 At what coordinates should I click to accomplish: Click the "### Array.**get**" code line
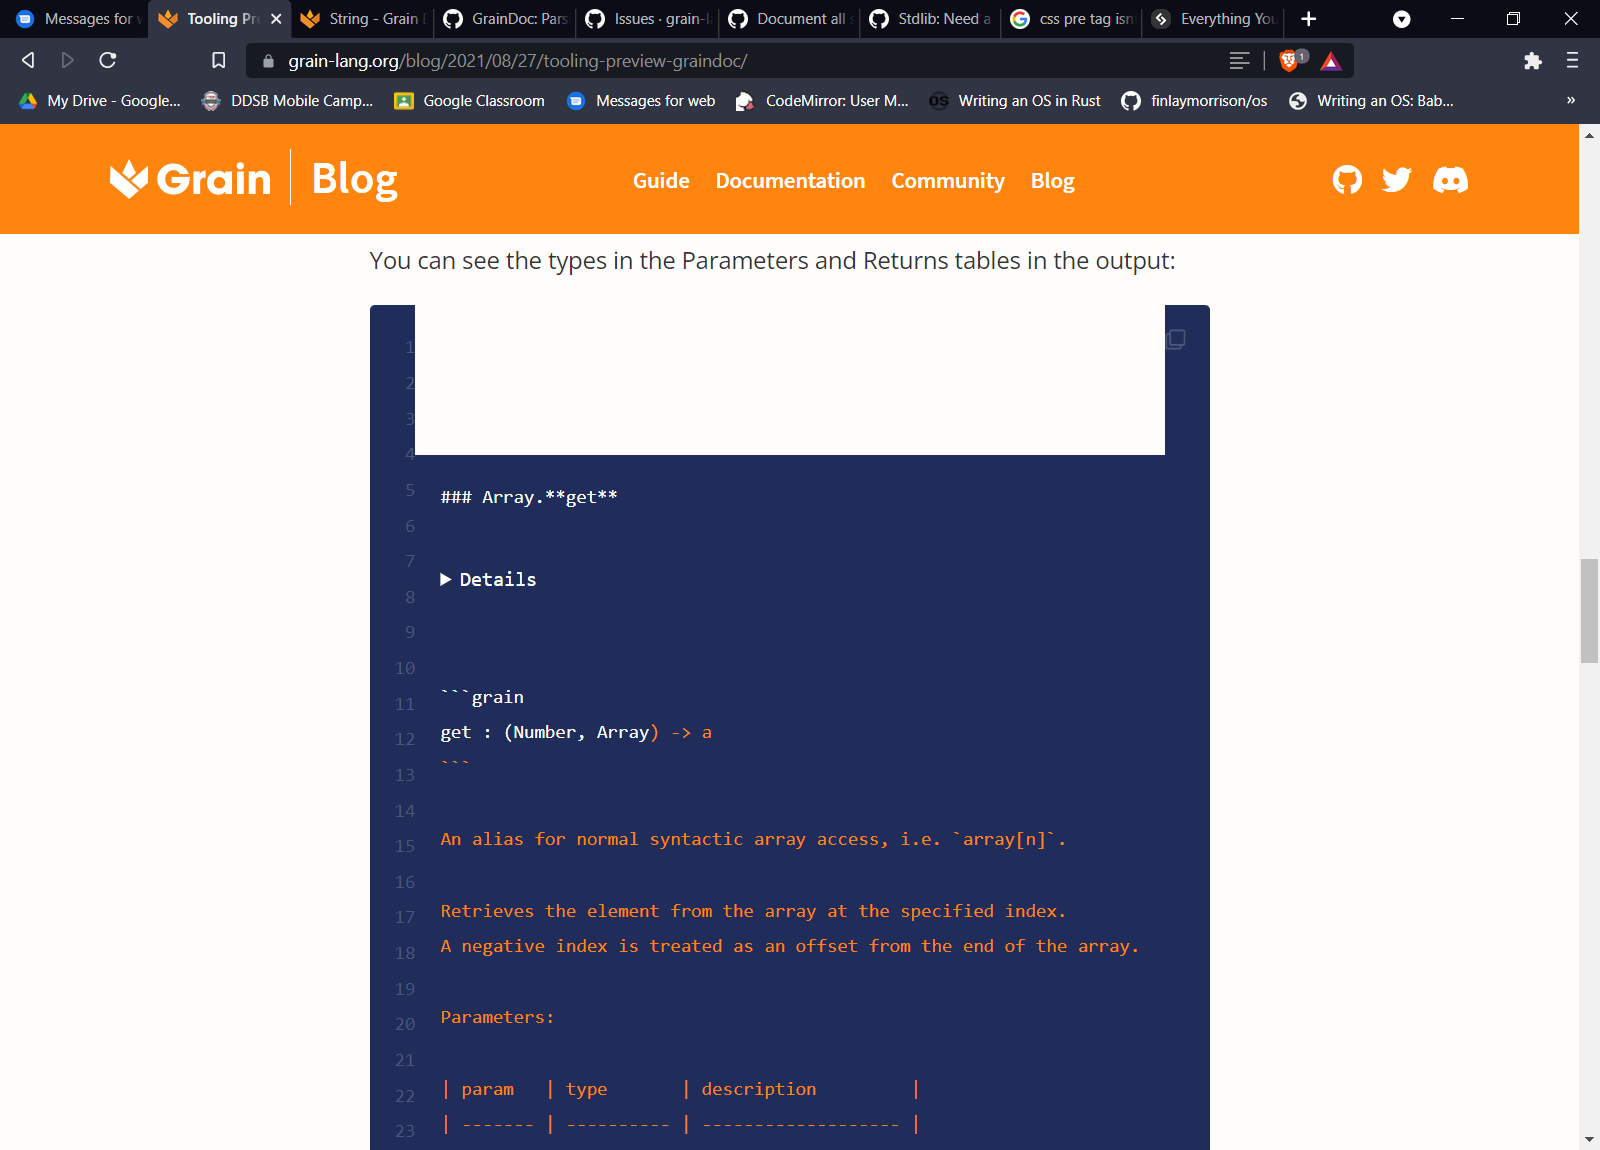tap(529, 497)
